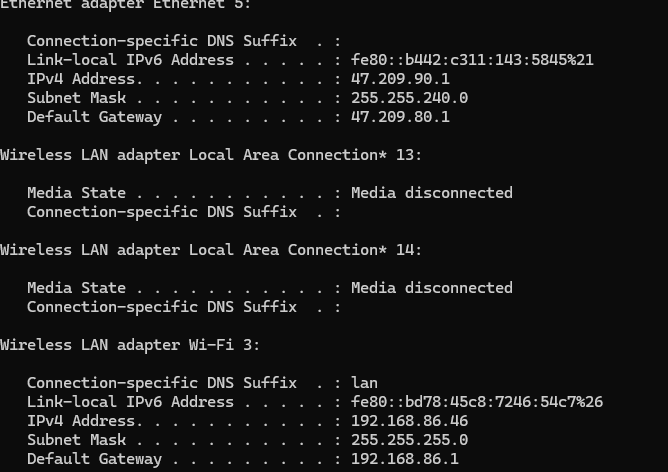Screen dimensions: 668x472
Task: Click the Ethernet 5 subnet mask 255.255.240.0
Action: tap(409, 98)
